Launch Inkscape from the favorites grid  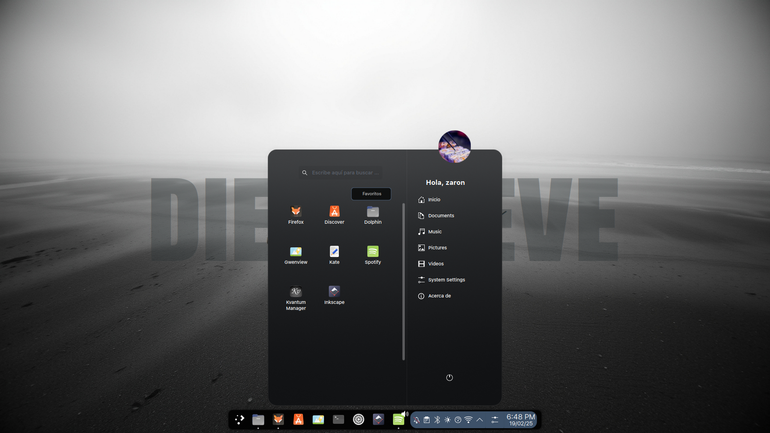coord(334,295)
